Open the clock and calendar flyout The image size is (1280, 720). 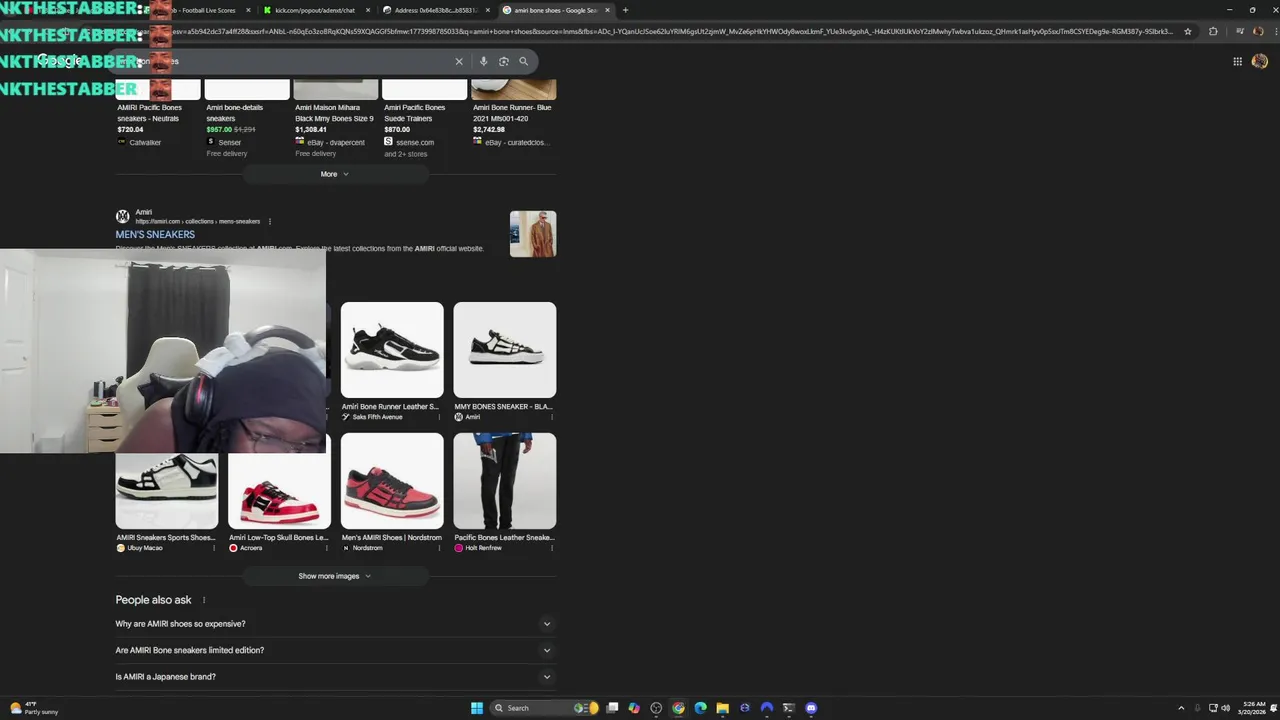(x=1251, y=708)
